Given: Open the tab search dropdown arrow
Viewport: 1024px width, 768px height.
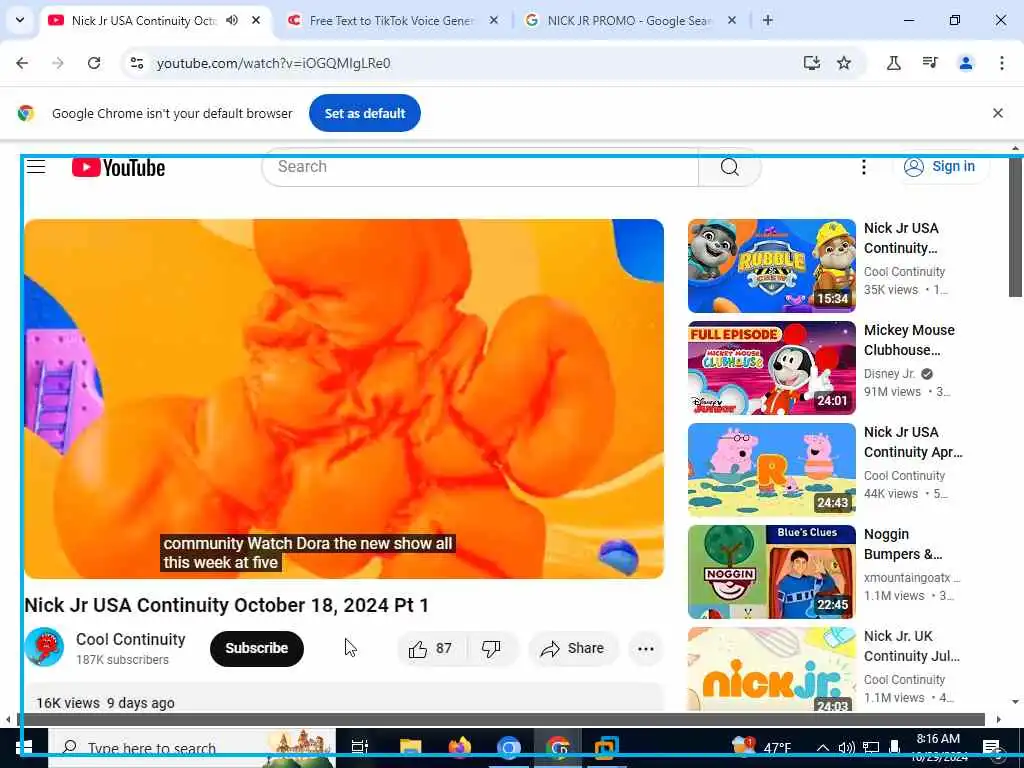Looking at the screenshot, I should tap(20, 20).
